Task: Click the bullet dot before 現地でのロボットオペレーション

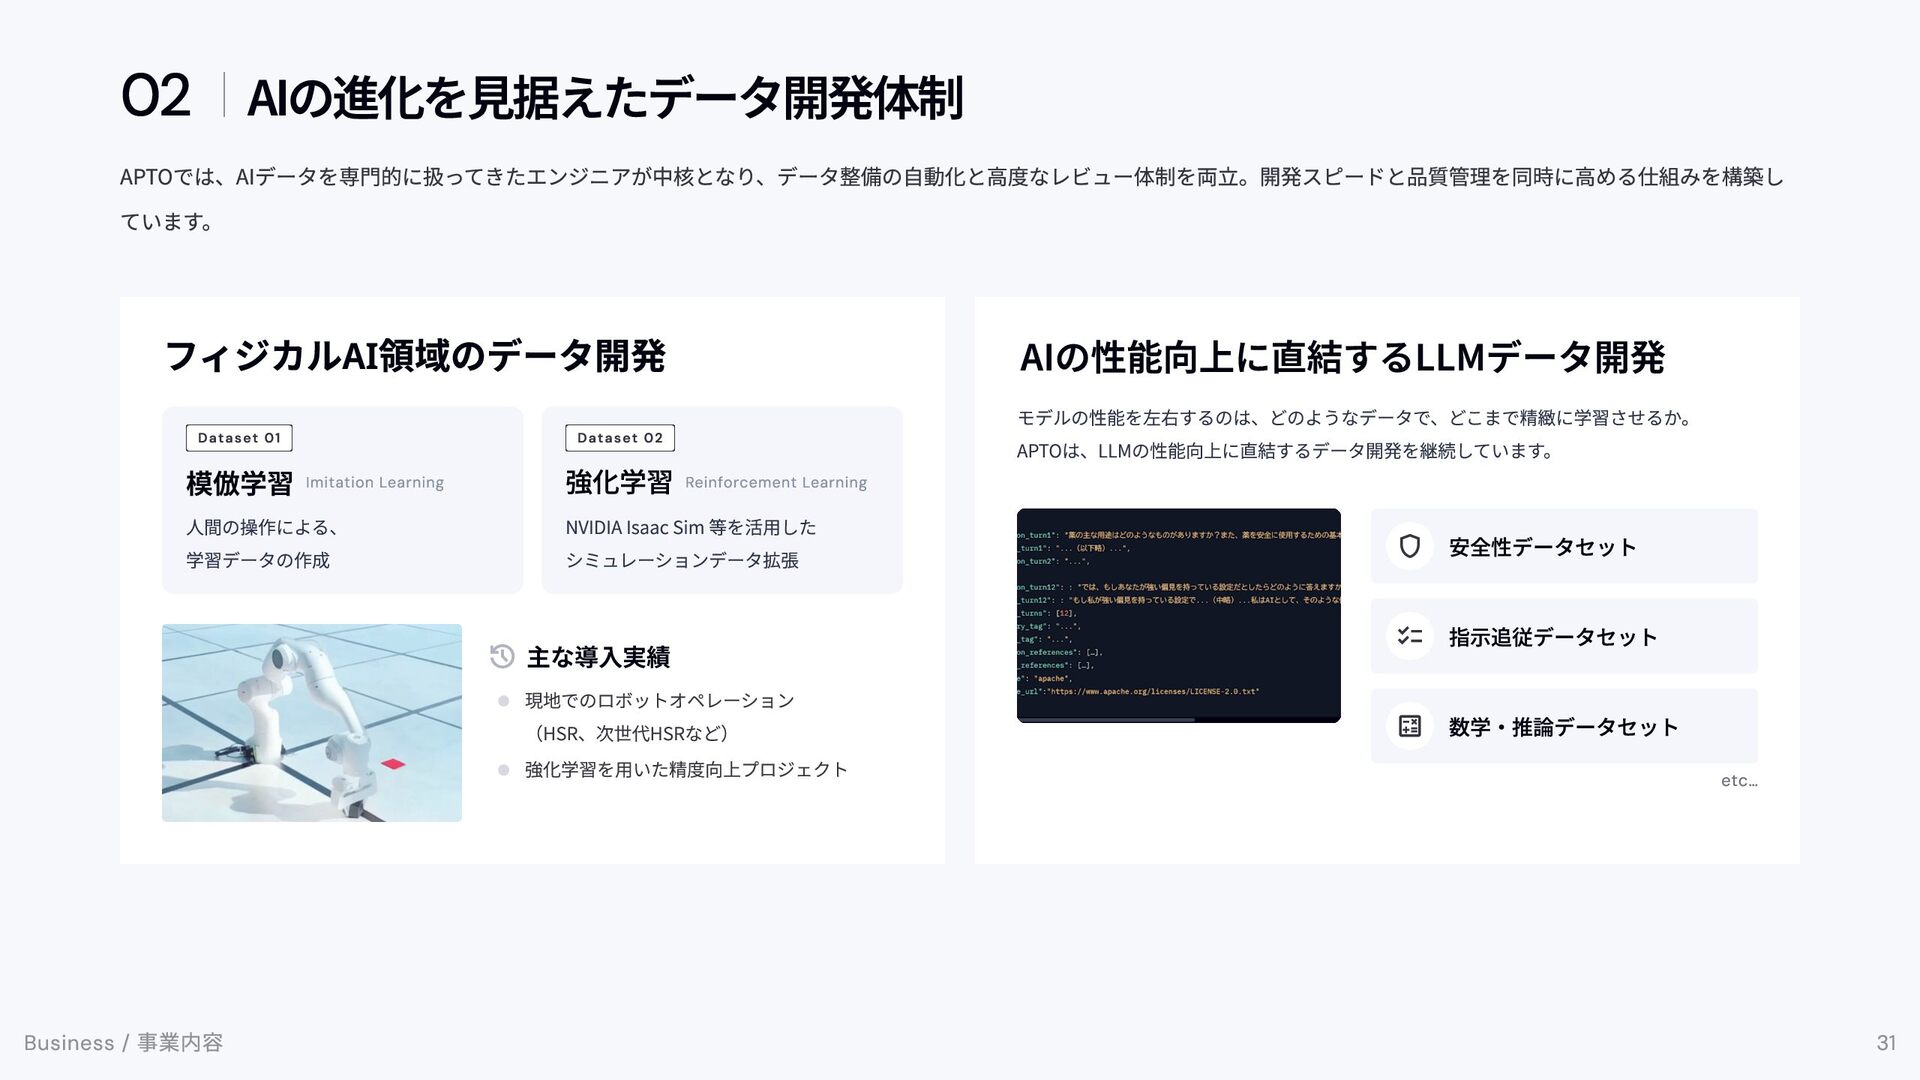Action: [504, 701]
